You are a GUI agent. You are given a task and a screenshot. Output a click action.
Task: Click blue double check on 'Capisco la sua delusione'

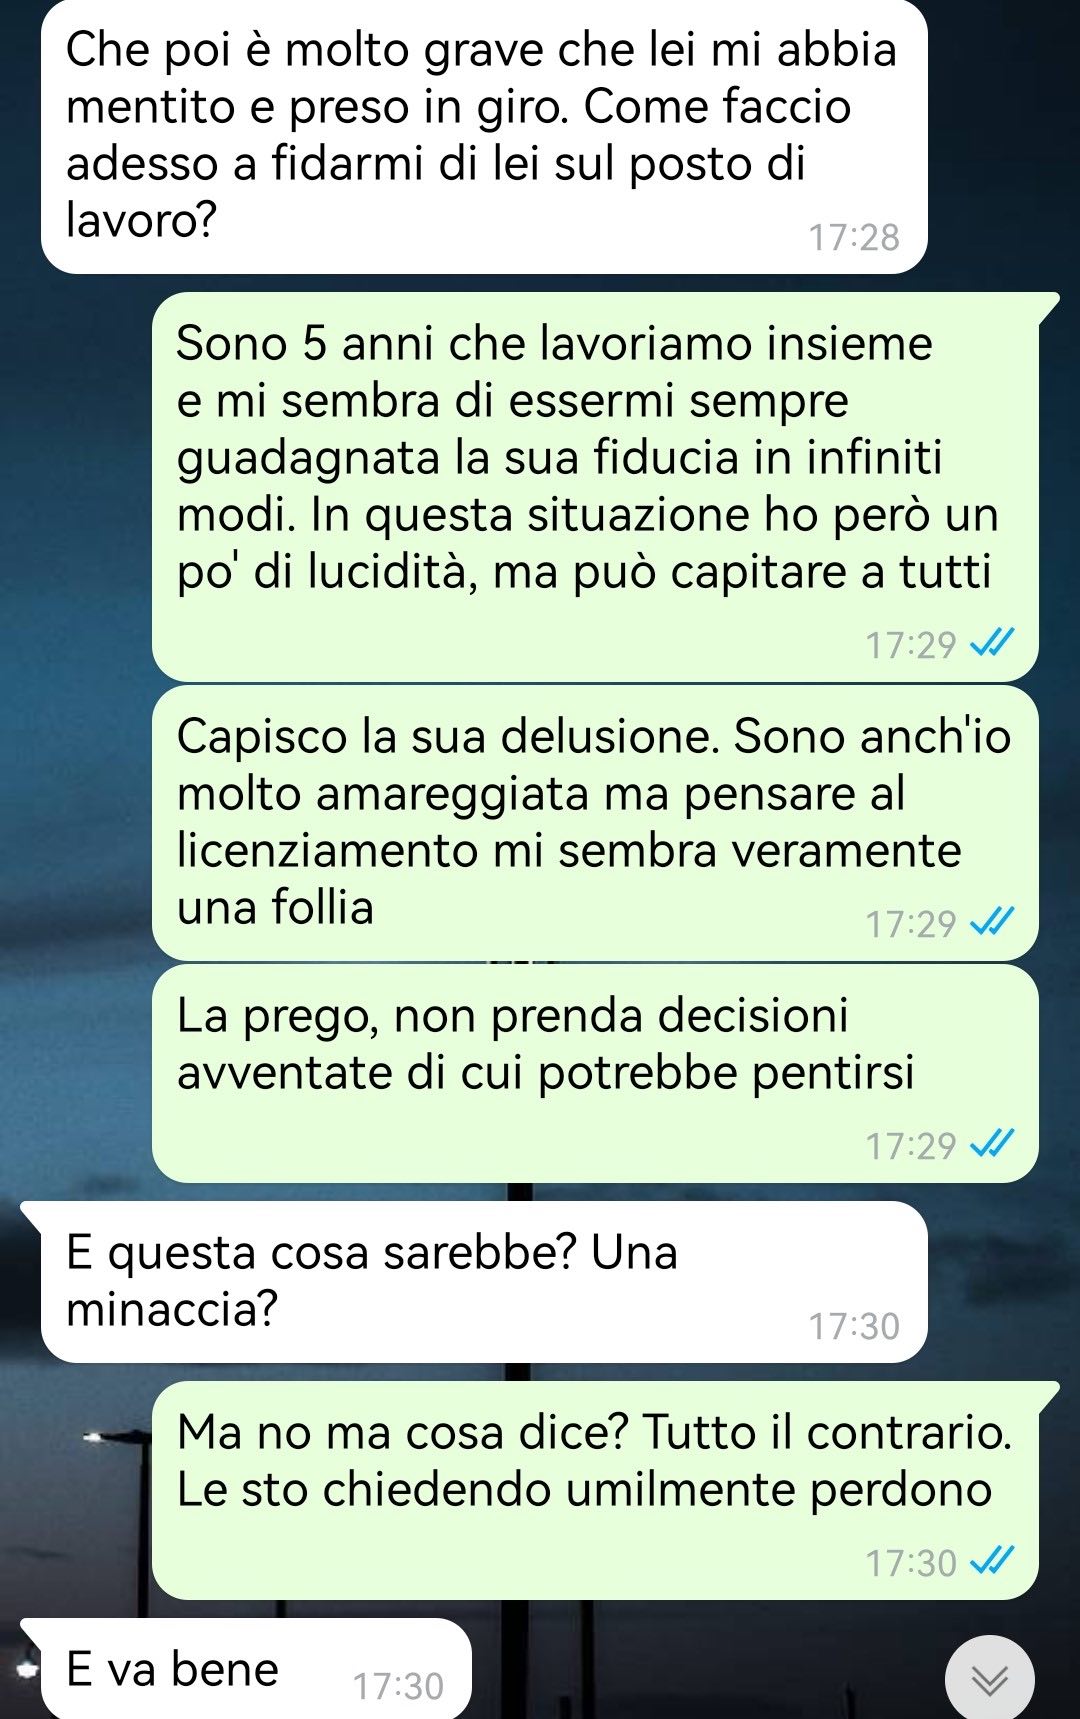pyautogui.click(x=993, y=922)
